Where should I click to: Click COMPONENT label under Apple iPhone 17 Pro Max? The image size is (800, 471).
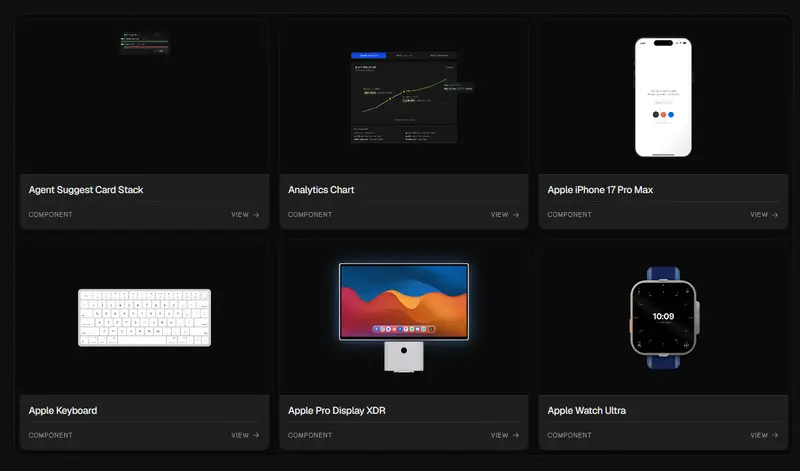(569, 215)
